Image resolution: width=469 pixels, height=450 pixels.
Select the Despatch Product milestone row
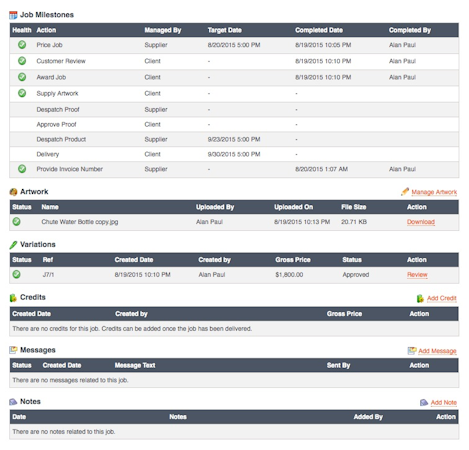click(x=234, y=139)
